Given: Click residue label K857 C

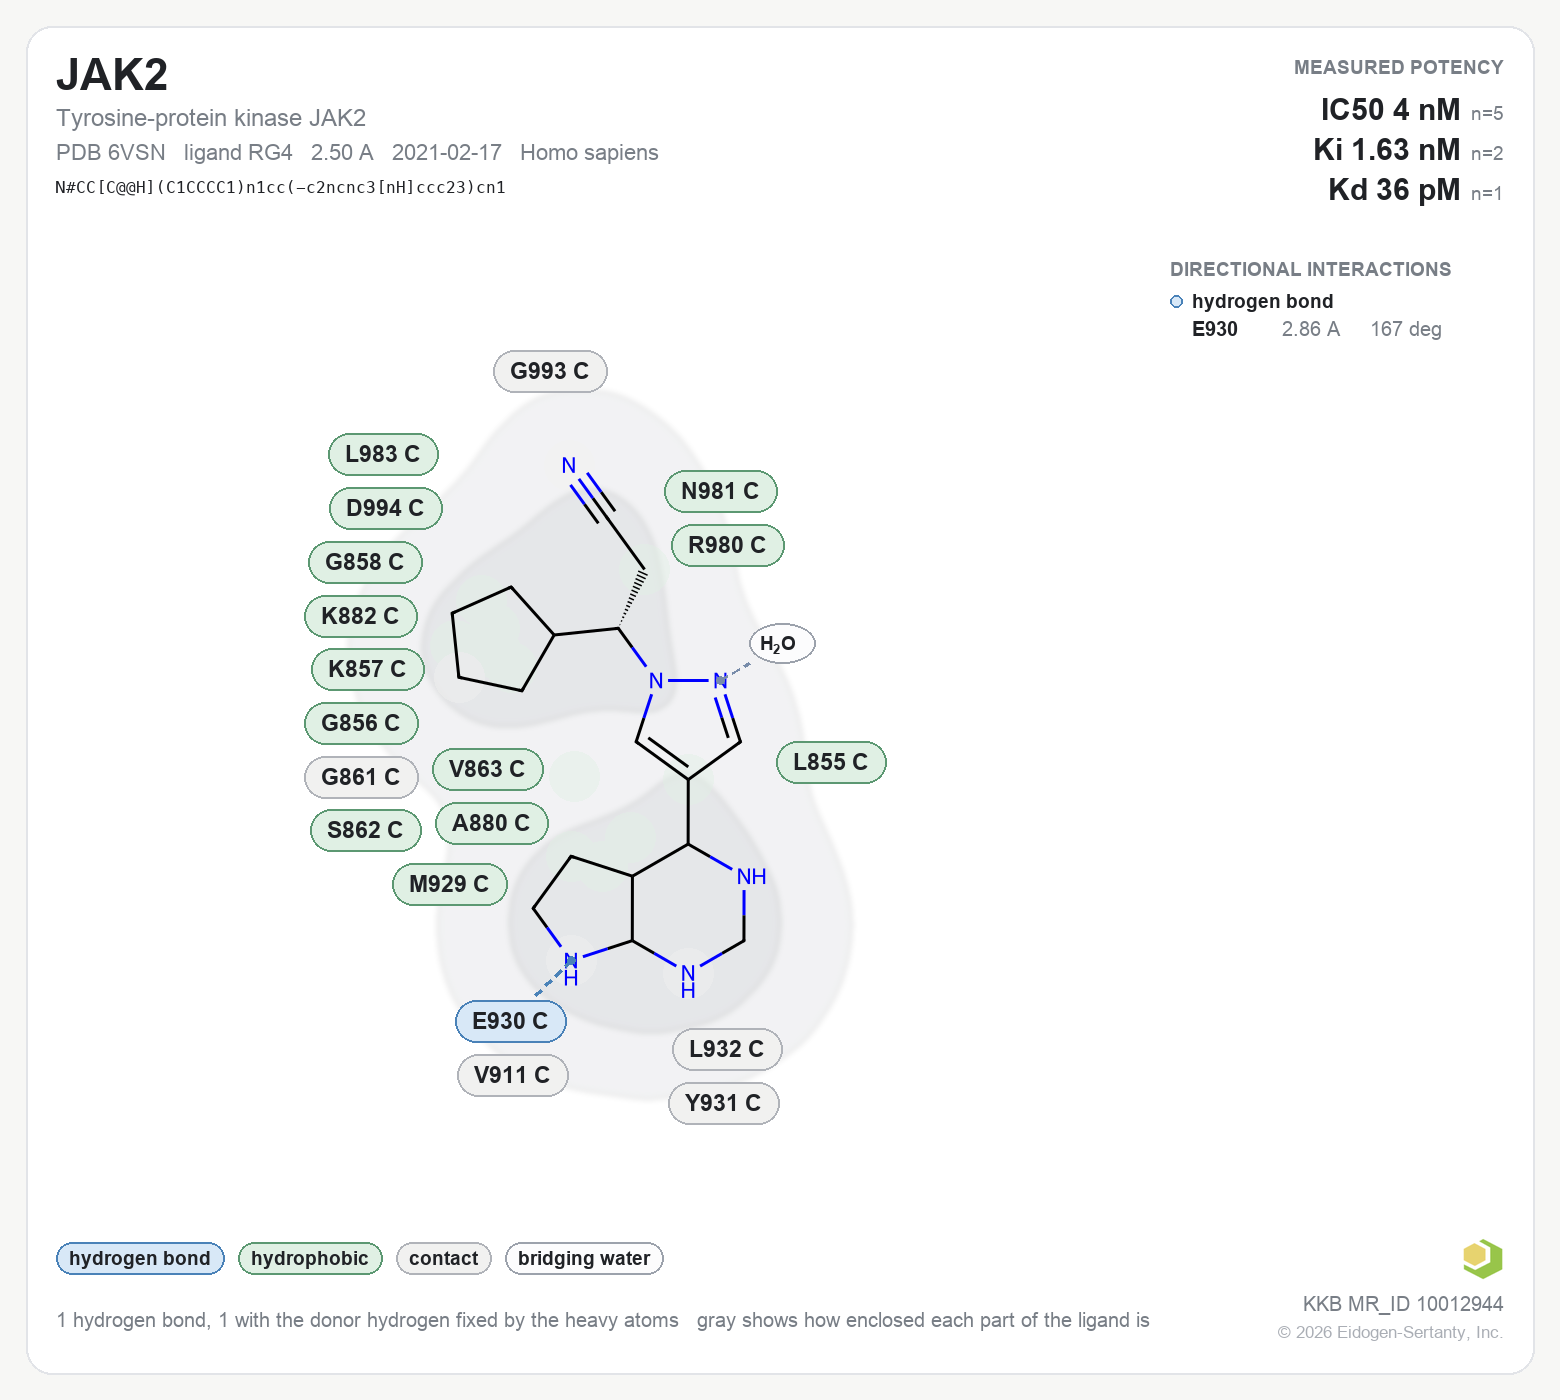Looking at the screenshot, I should coord(367,669).
